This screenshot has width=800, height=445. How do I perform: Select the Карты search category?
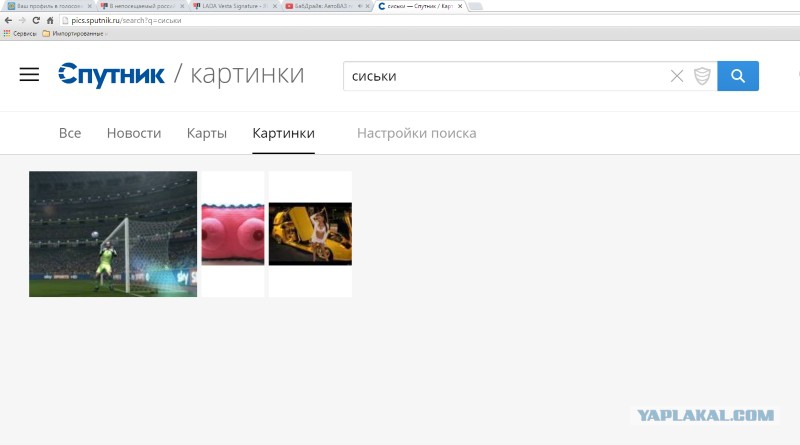tap(207, 133)
